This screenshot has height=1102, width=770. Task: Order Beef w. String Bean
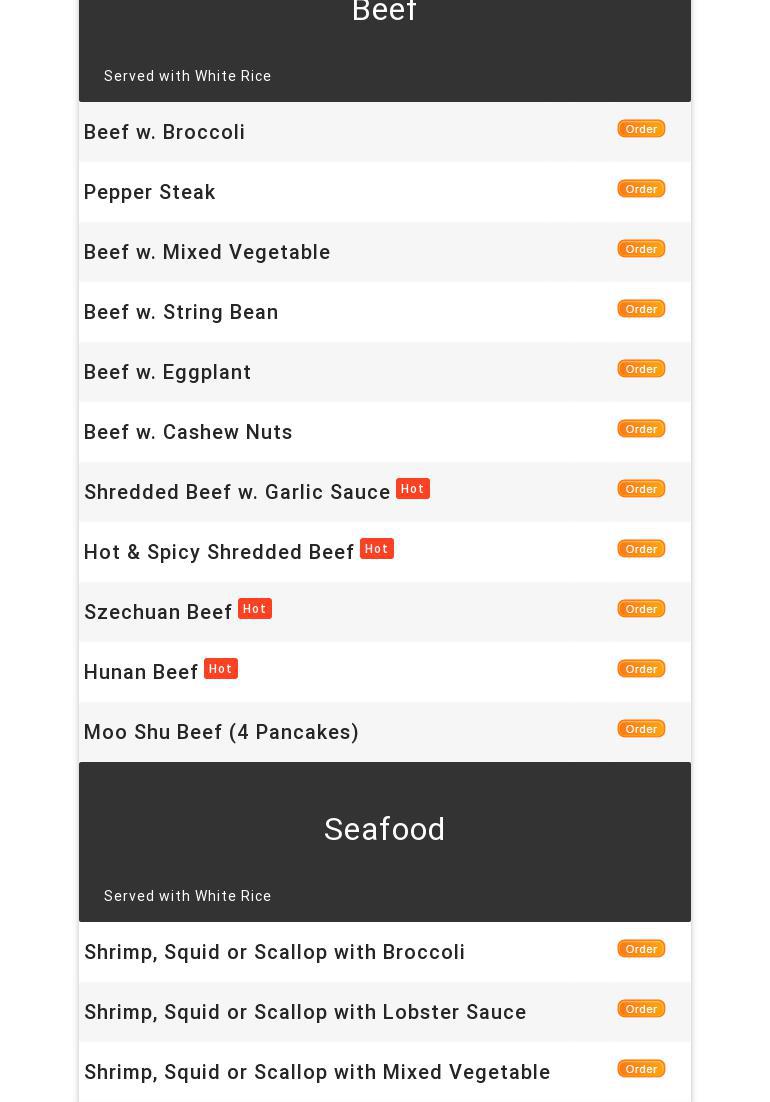(641, 309)
